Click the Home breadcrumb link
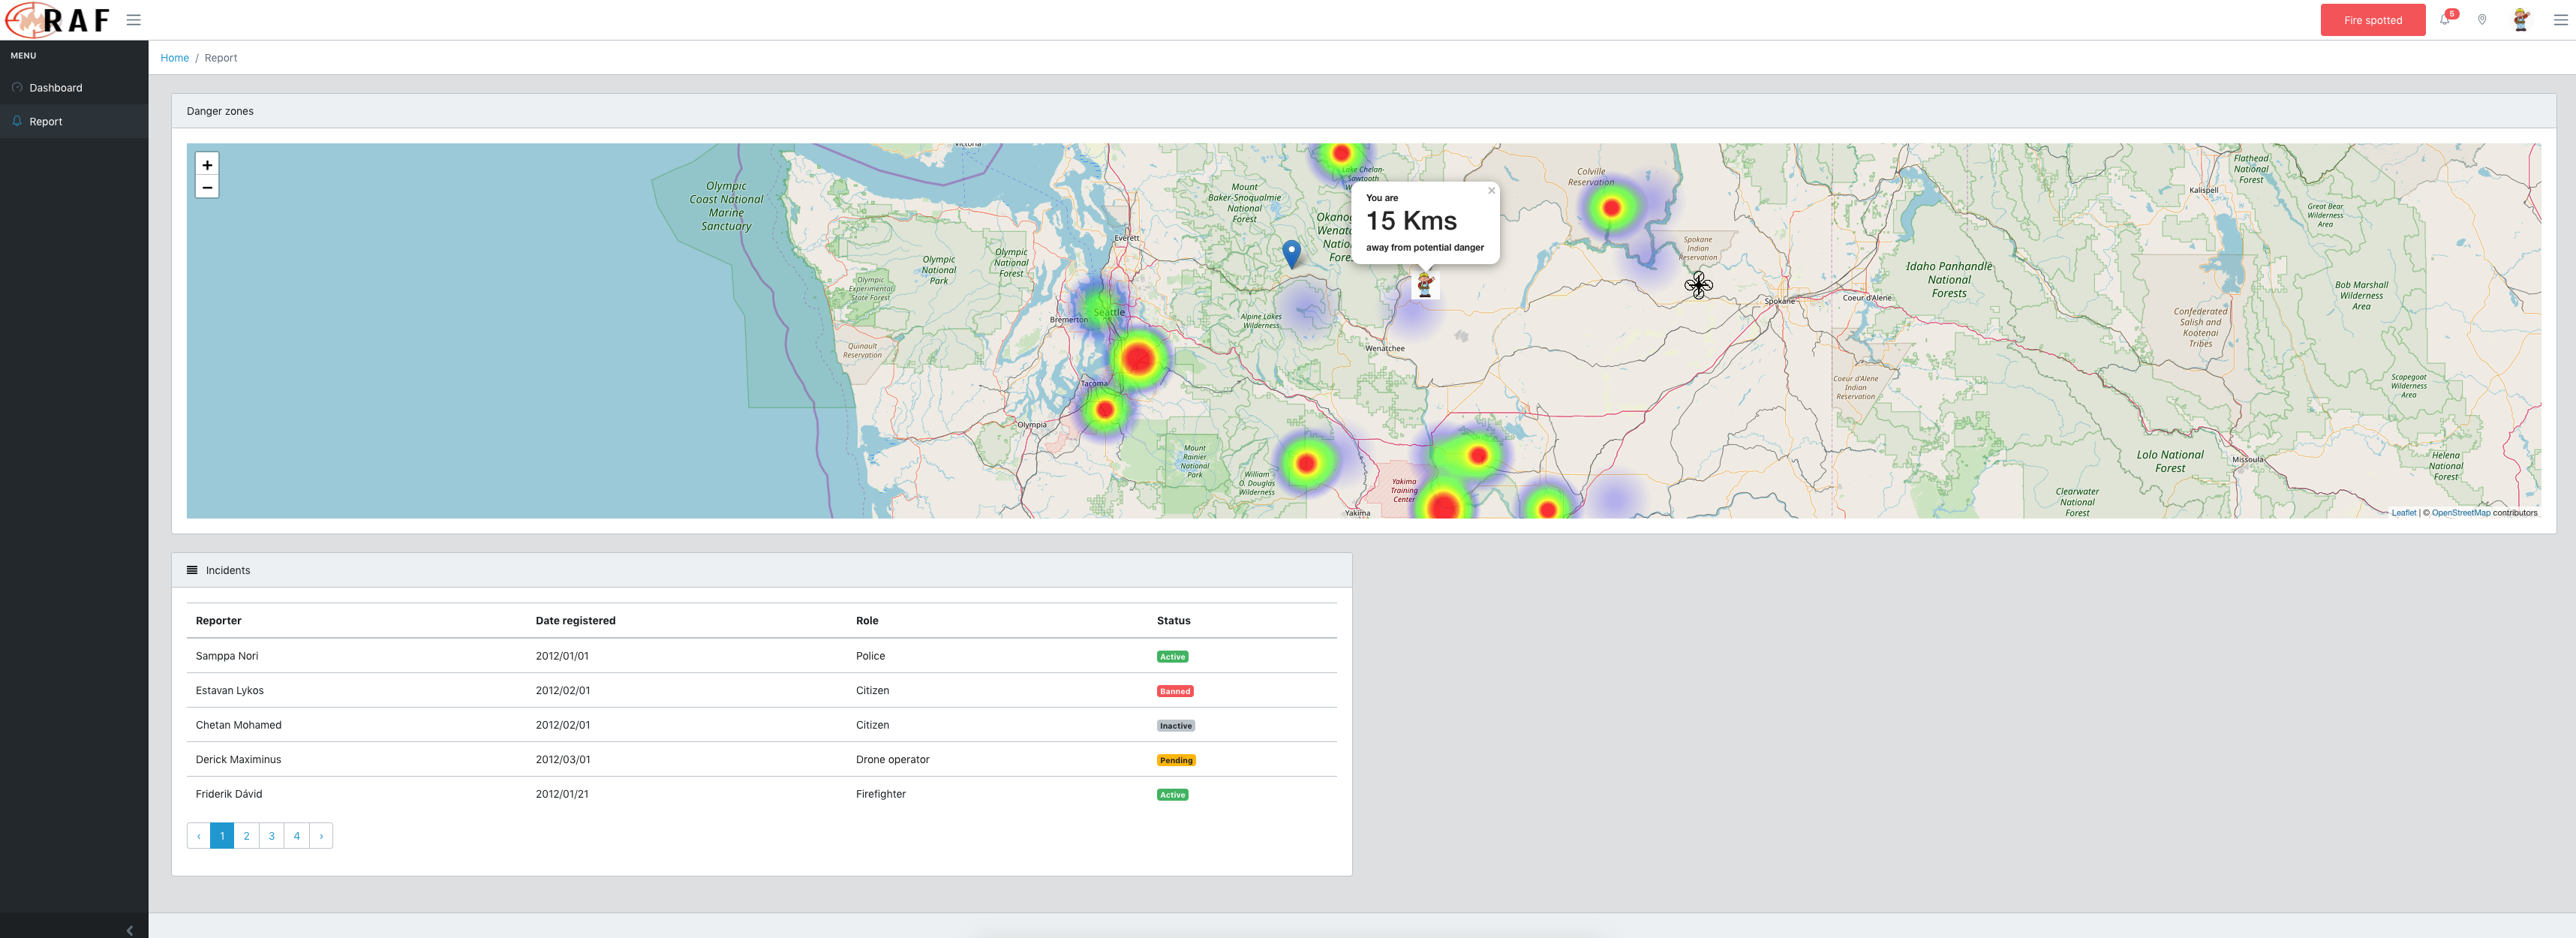The height and width of the screenshot is (938, 2576). click(174, 58)
